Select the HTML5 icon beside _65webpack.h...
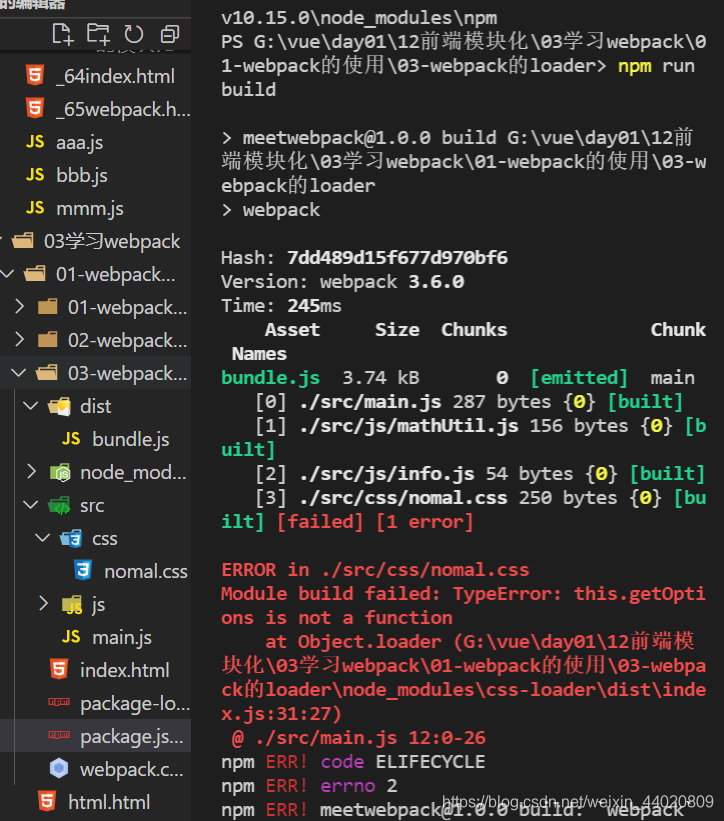The image size is (724, 821). click(x=35, y=108)
